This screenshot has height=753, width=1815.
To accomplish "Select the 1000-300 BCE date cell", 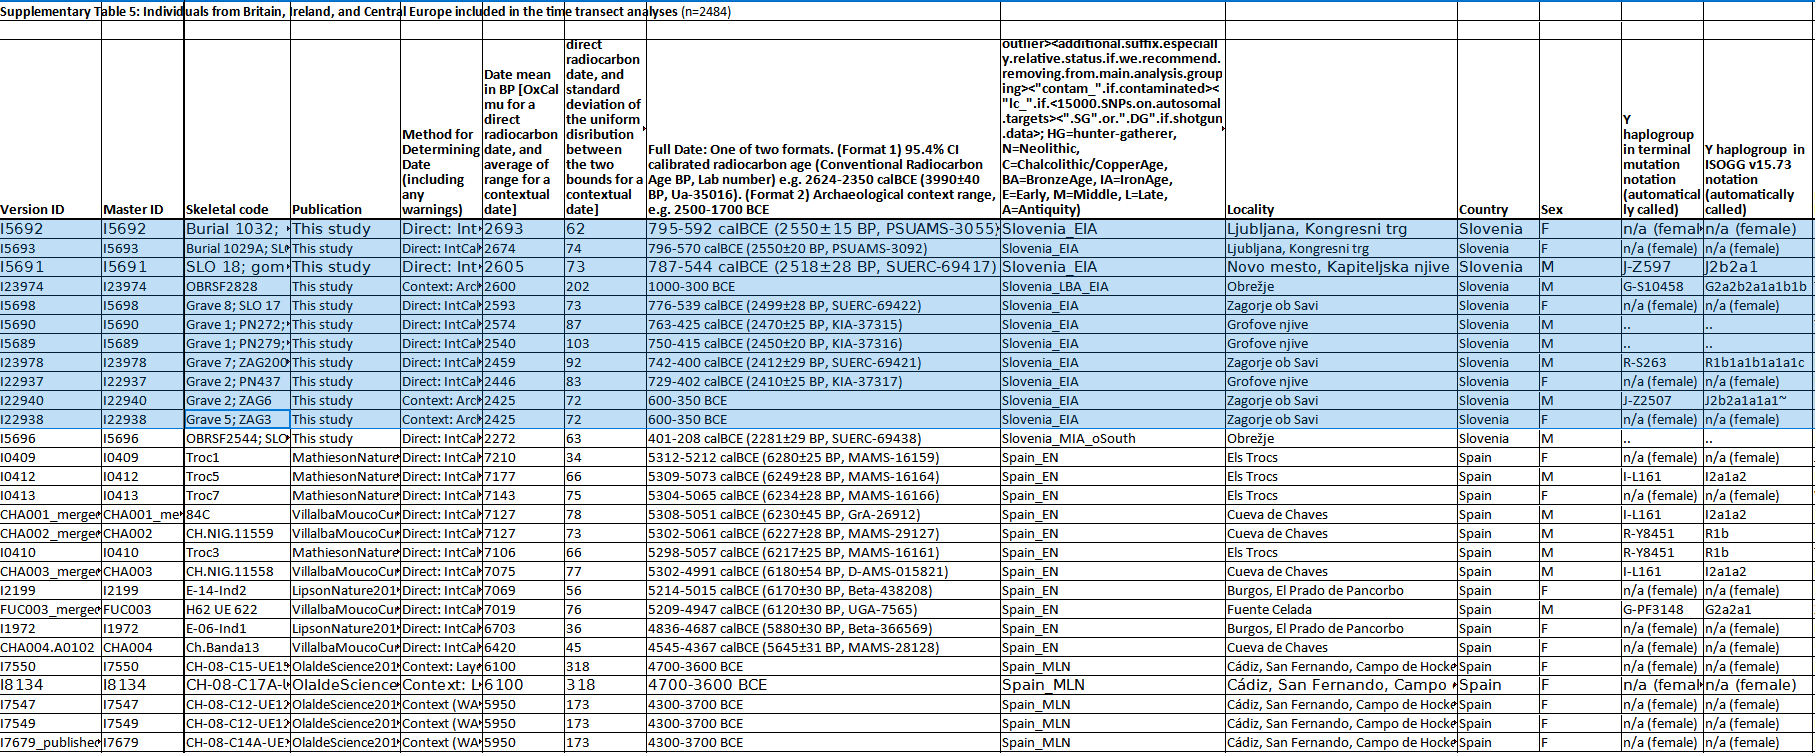I will pos(823,286).
